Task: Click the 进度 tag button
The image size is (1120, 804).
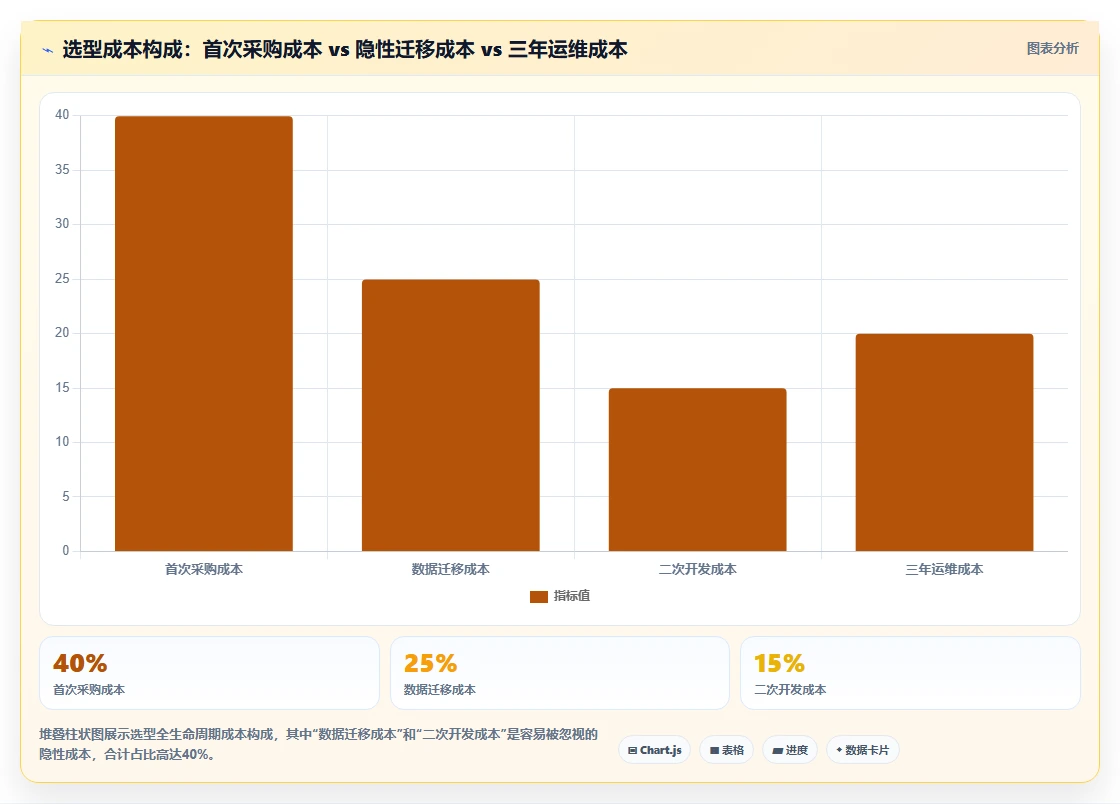Action: pos(790,750)
